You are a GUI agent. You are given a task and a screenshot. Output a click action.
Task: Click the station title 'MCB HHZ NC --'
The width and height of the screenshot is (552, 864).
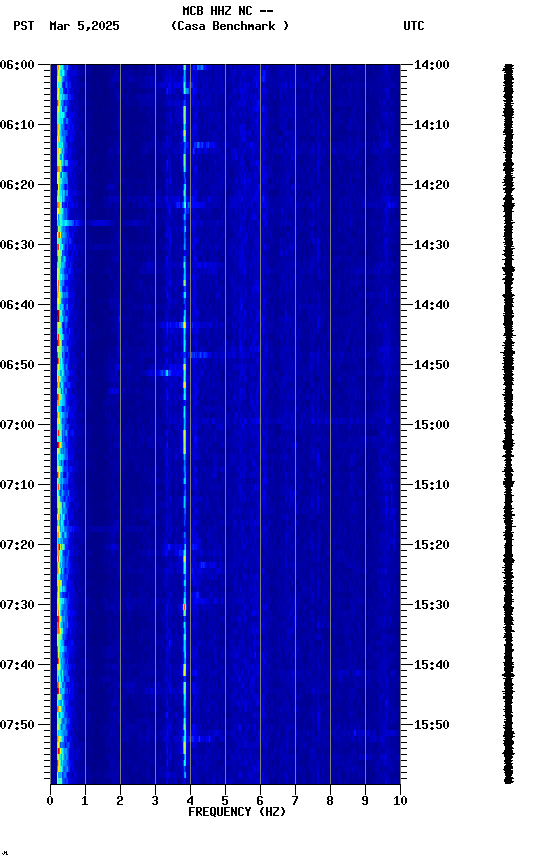click(x=228, y=11)
